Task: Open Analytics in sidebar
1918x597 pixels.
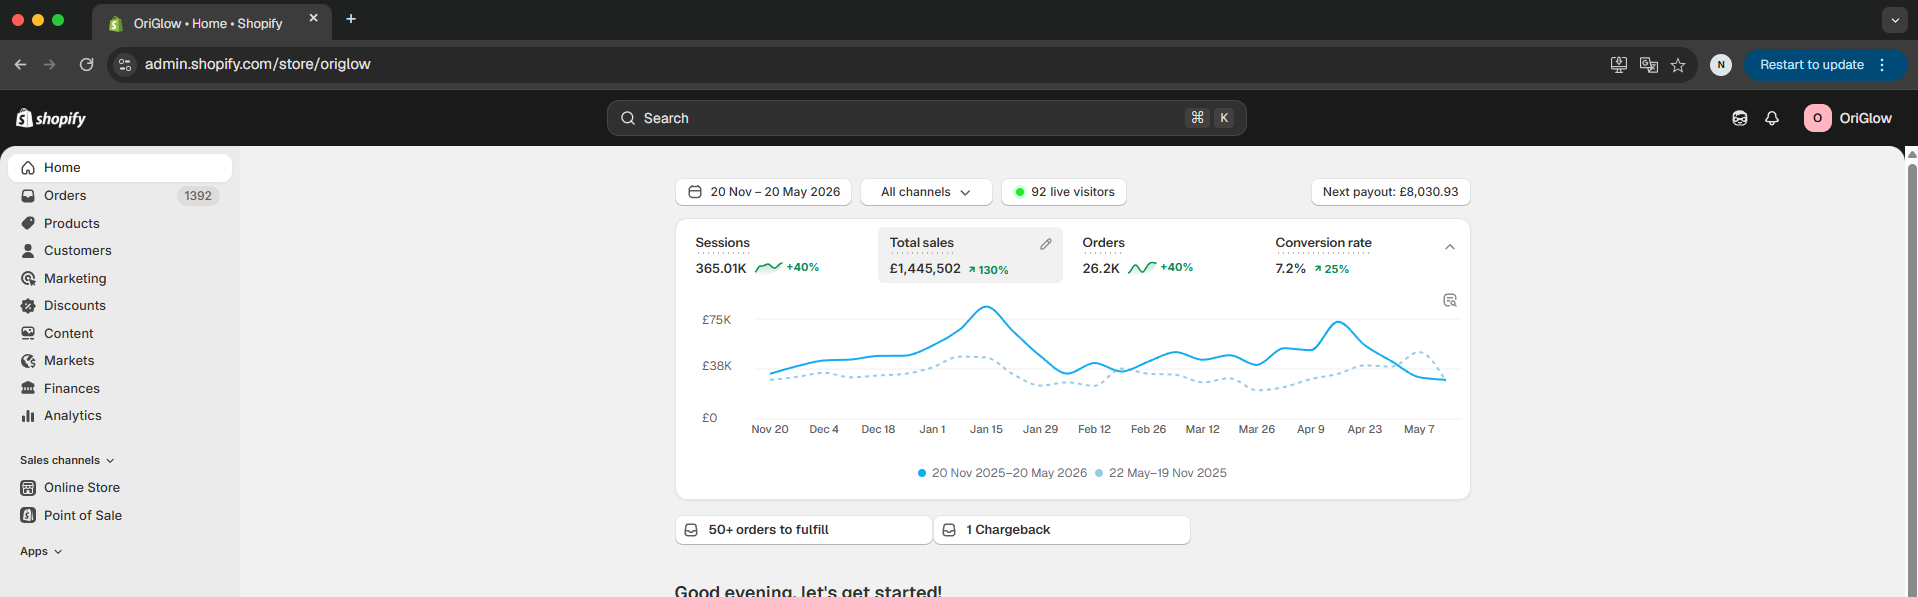Action: pyautogui.click(x=120, y=416)
